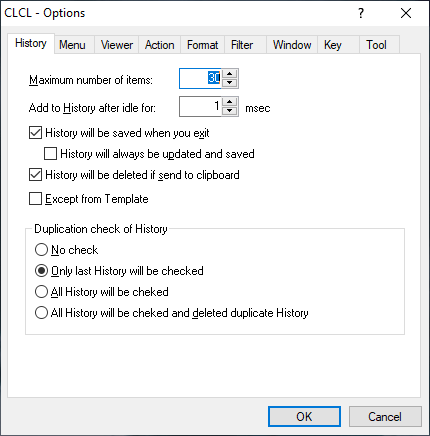This screenshot has width=430, height=436.
Task: Open the Key tab
Action: click(x=333, y=45)
